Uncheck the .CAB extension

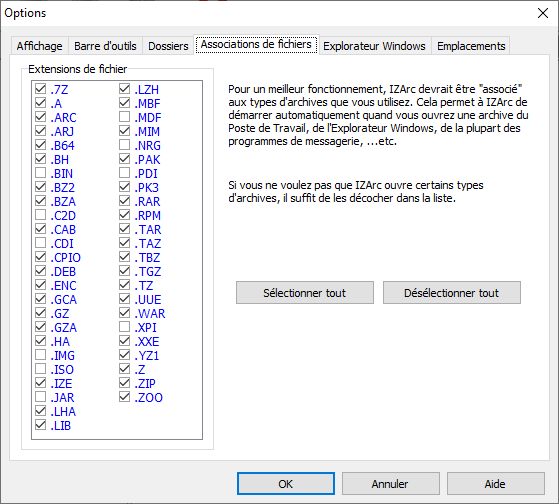(41, 229)
